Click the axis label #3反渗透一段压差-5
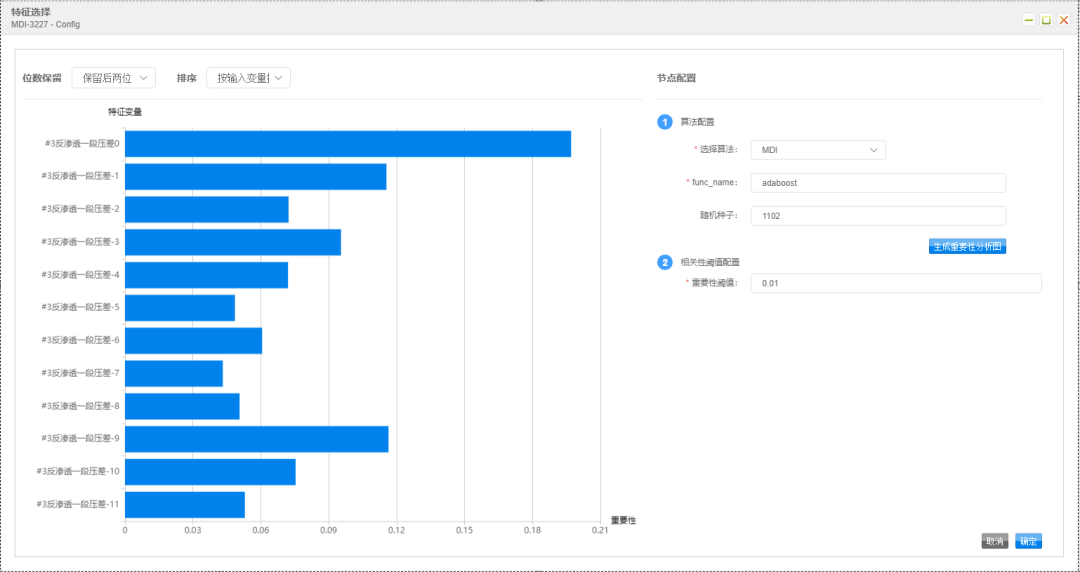The image size is (1080, 572). tap(80, 308)
